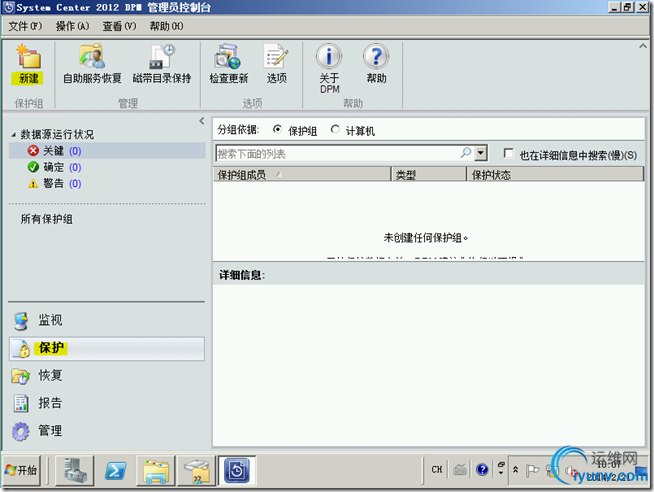Click the 搜索下面的列表 search field
Screen dimensions: 654x492
click(337, 153)
